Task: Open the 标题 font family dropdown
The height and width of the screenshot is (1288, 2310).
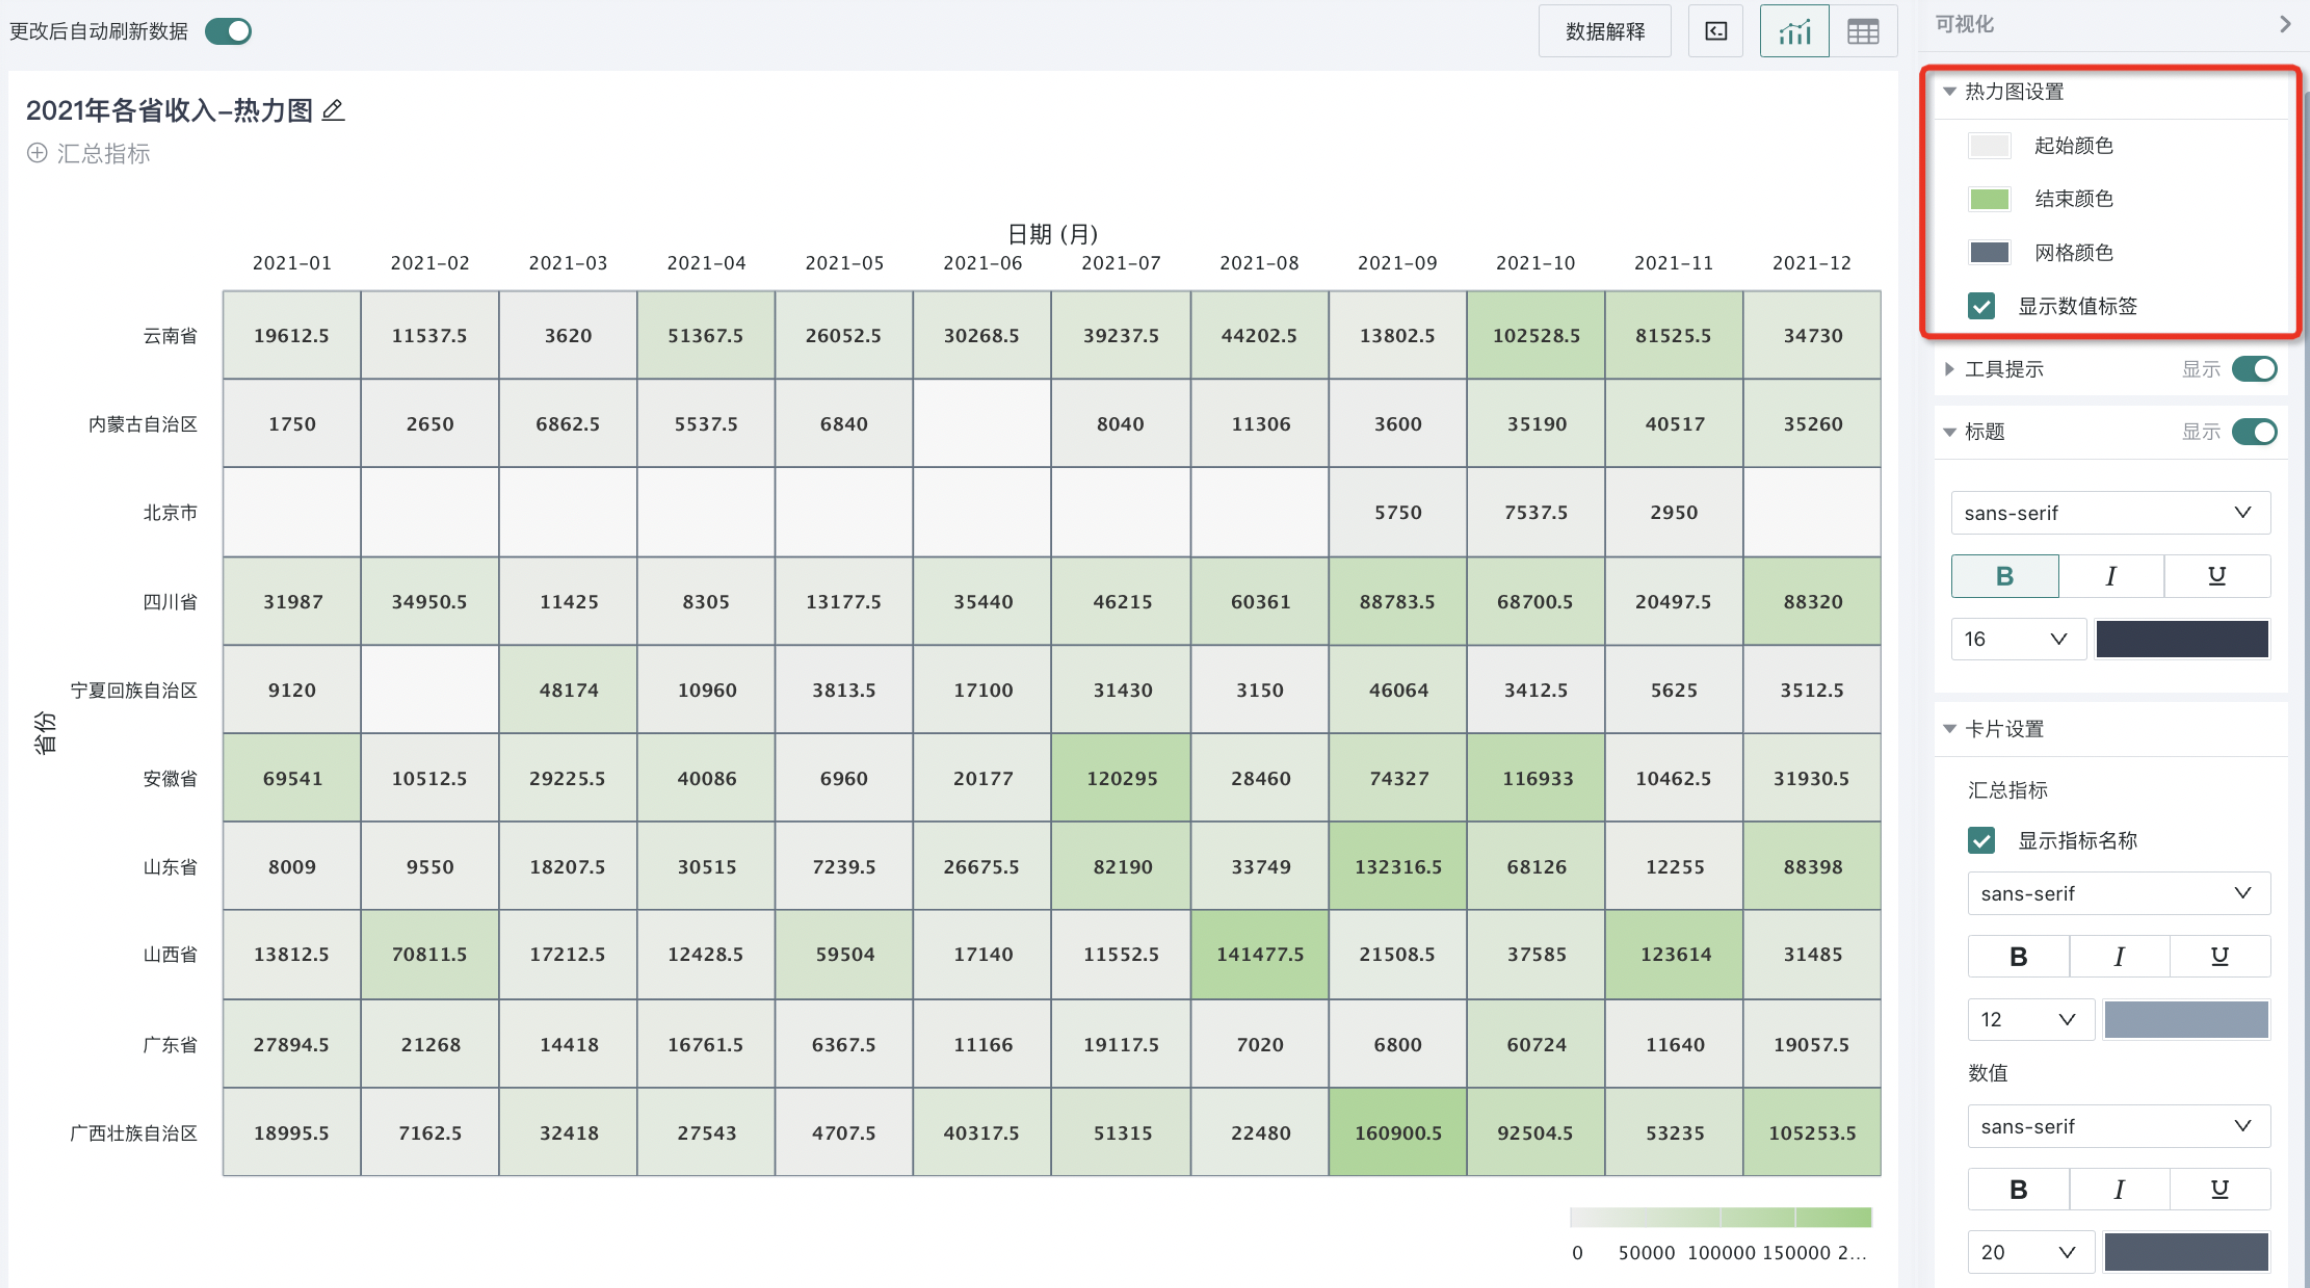Action: click(x=2110, y=513)
